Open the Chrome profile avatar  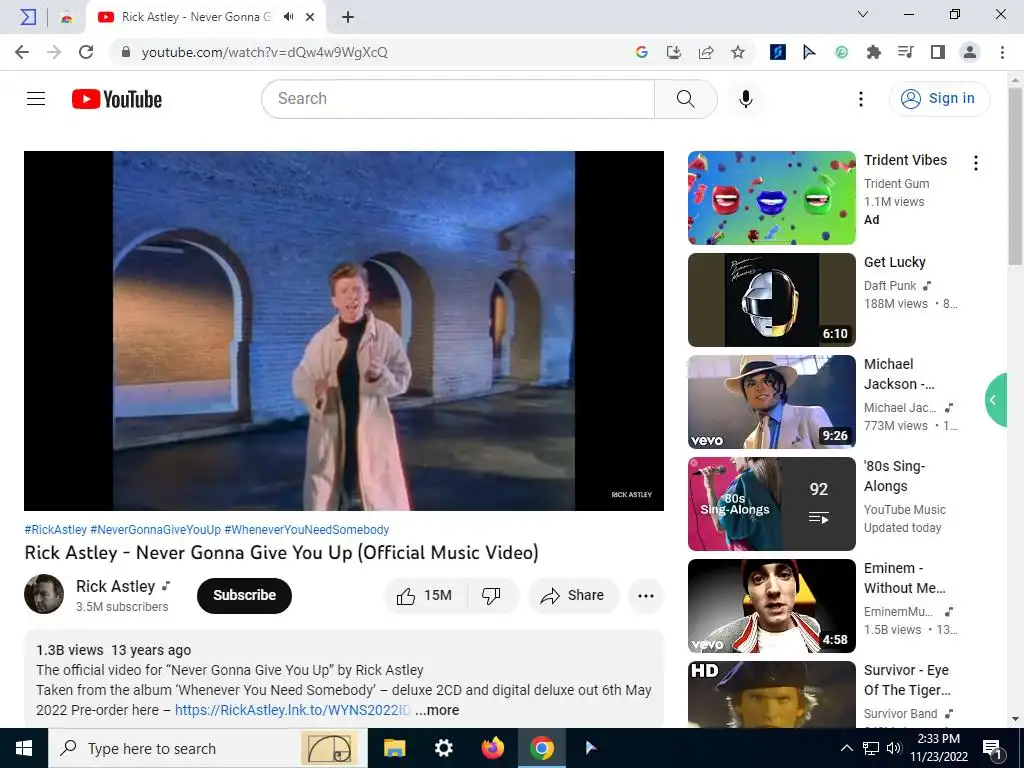pyautogui.click(x=970, y=52)
